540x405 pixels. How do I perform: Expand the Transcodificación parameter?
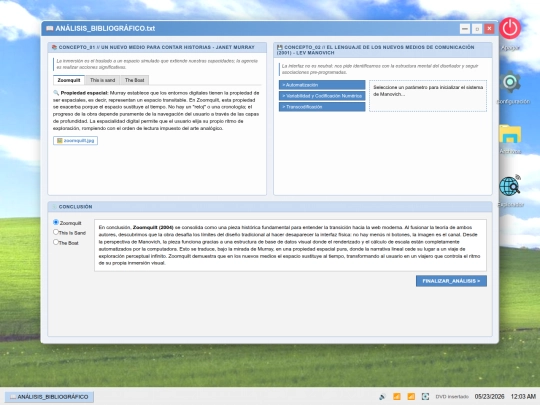(322, 107)
